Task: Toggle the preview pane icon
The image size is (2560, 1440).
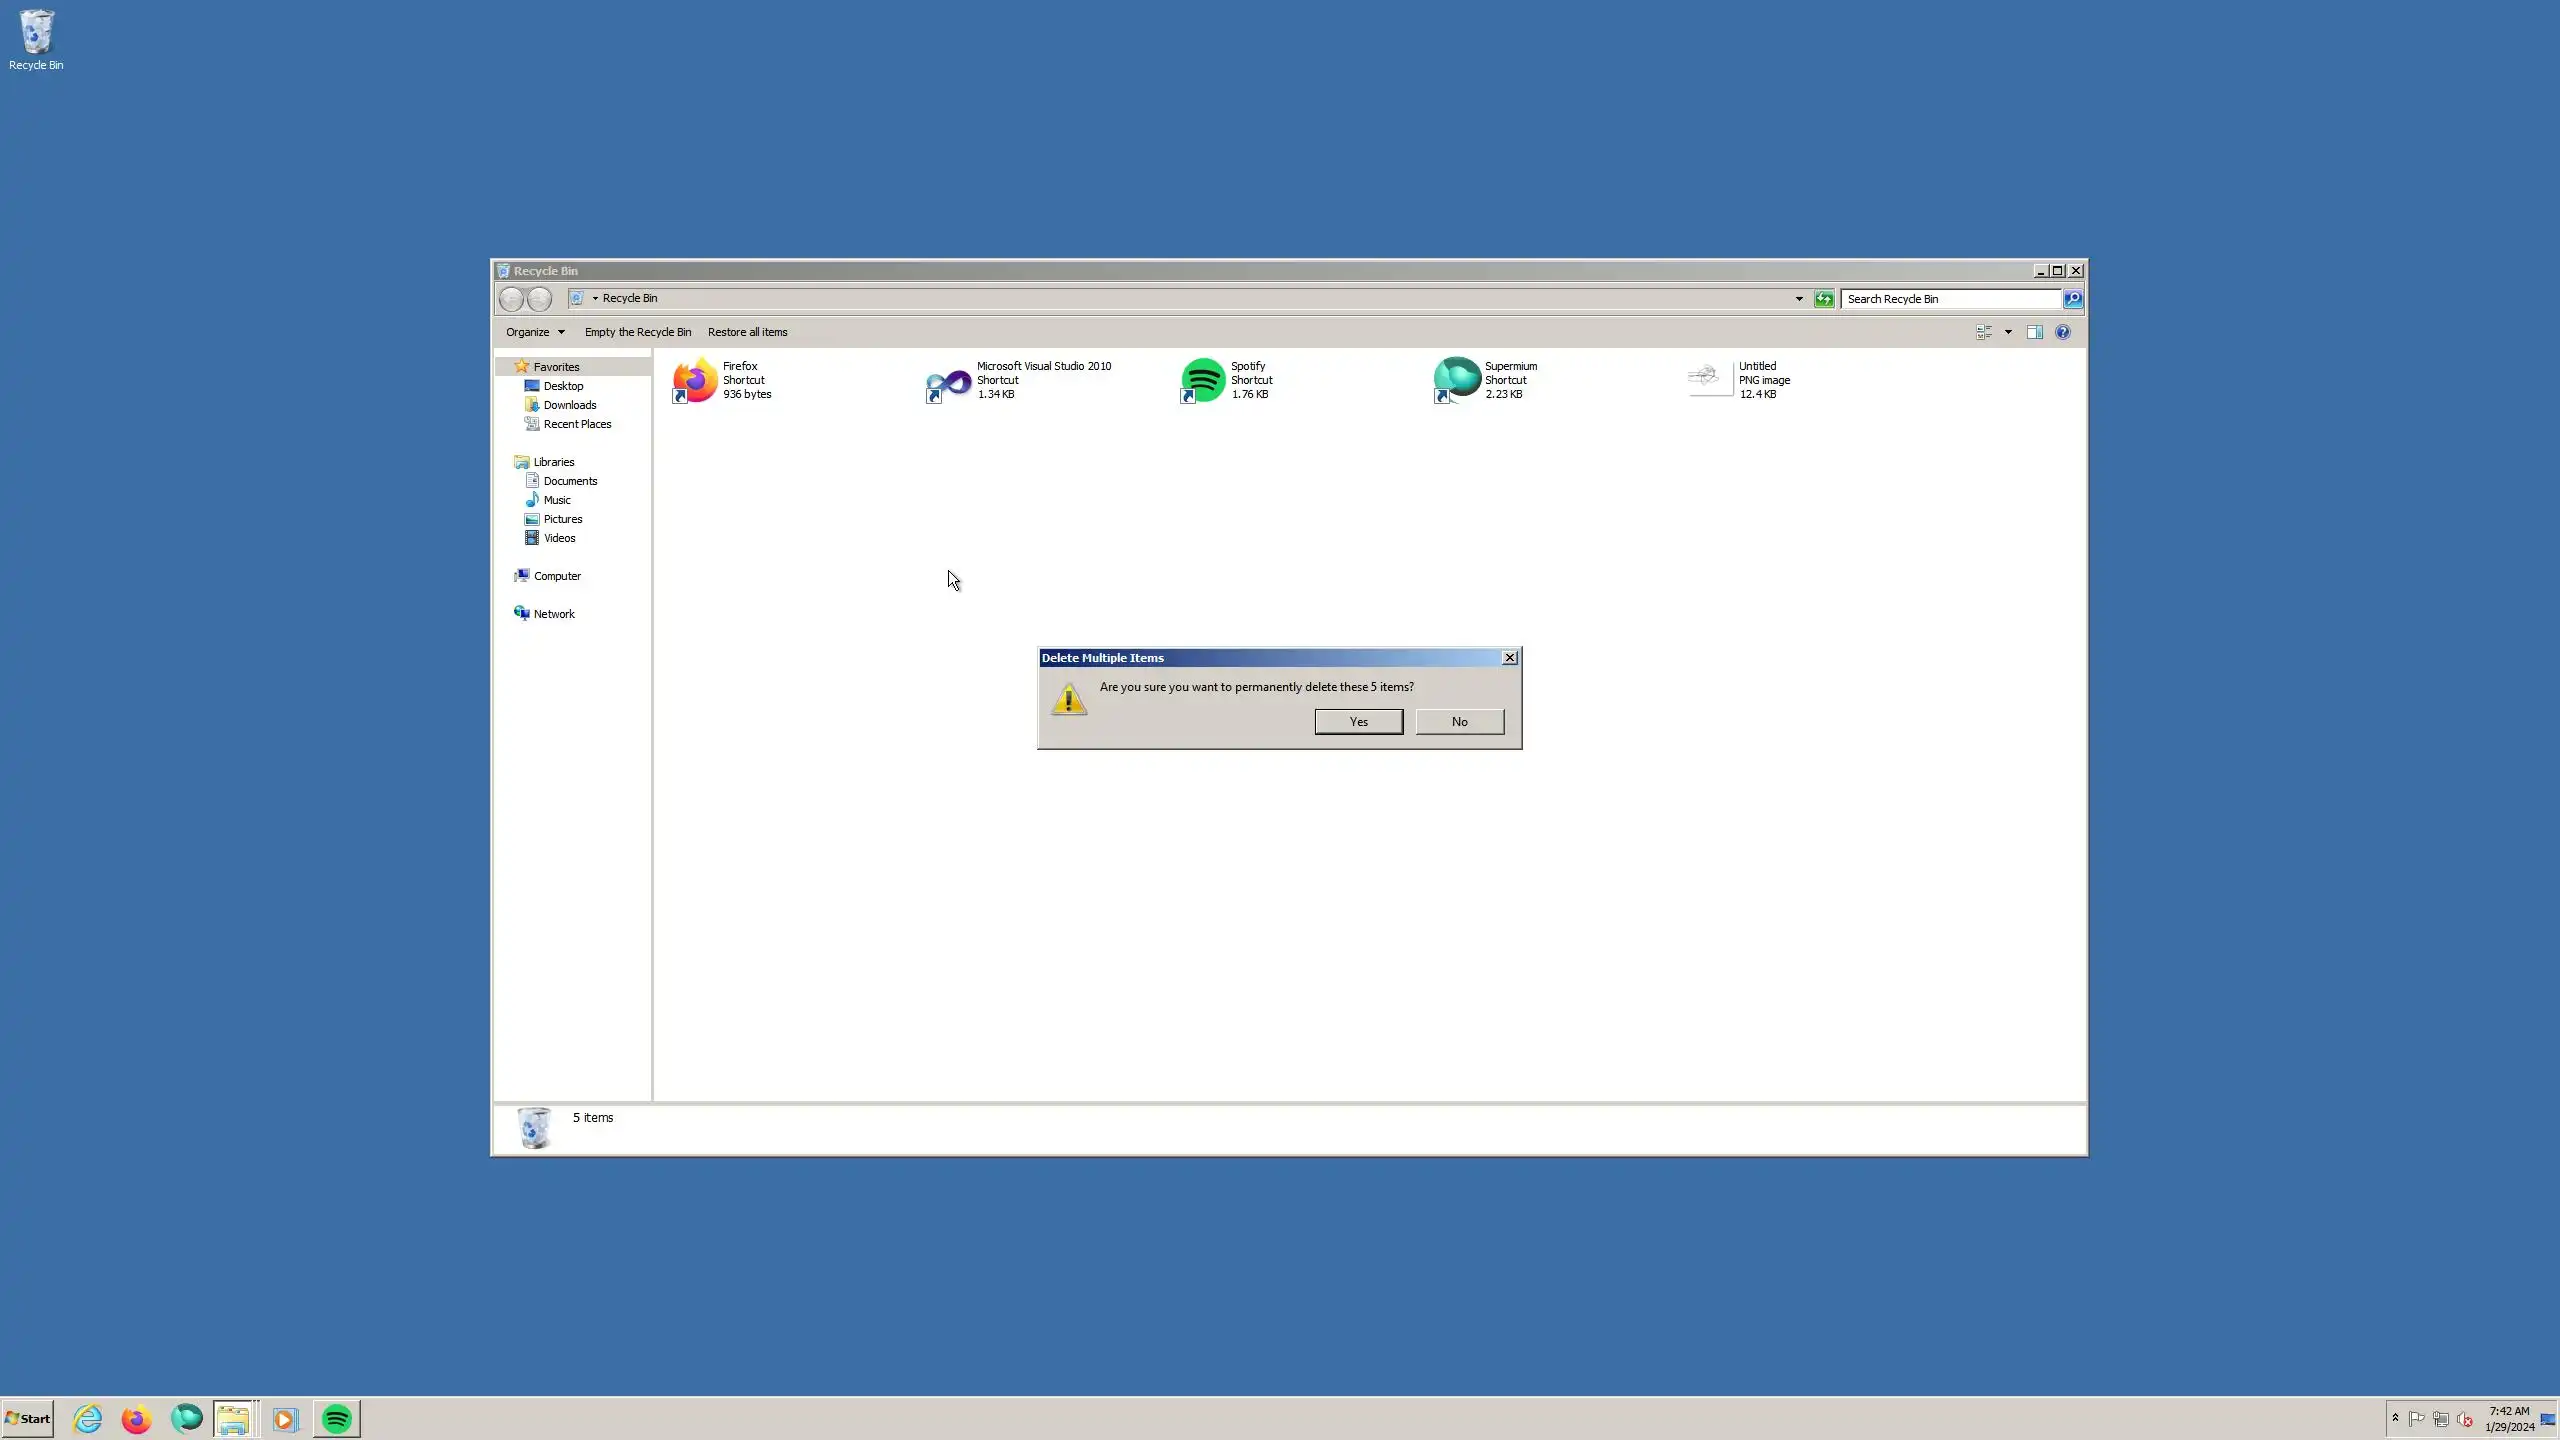Action: [x=2034, y=332]
